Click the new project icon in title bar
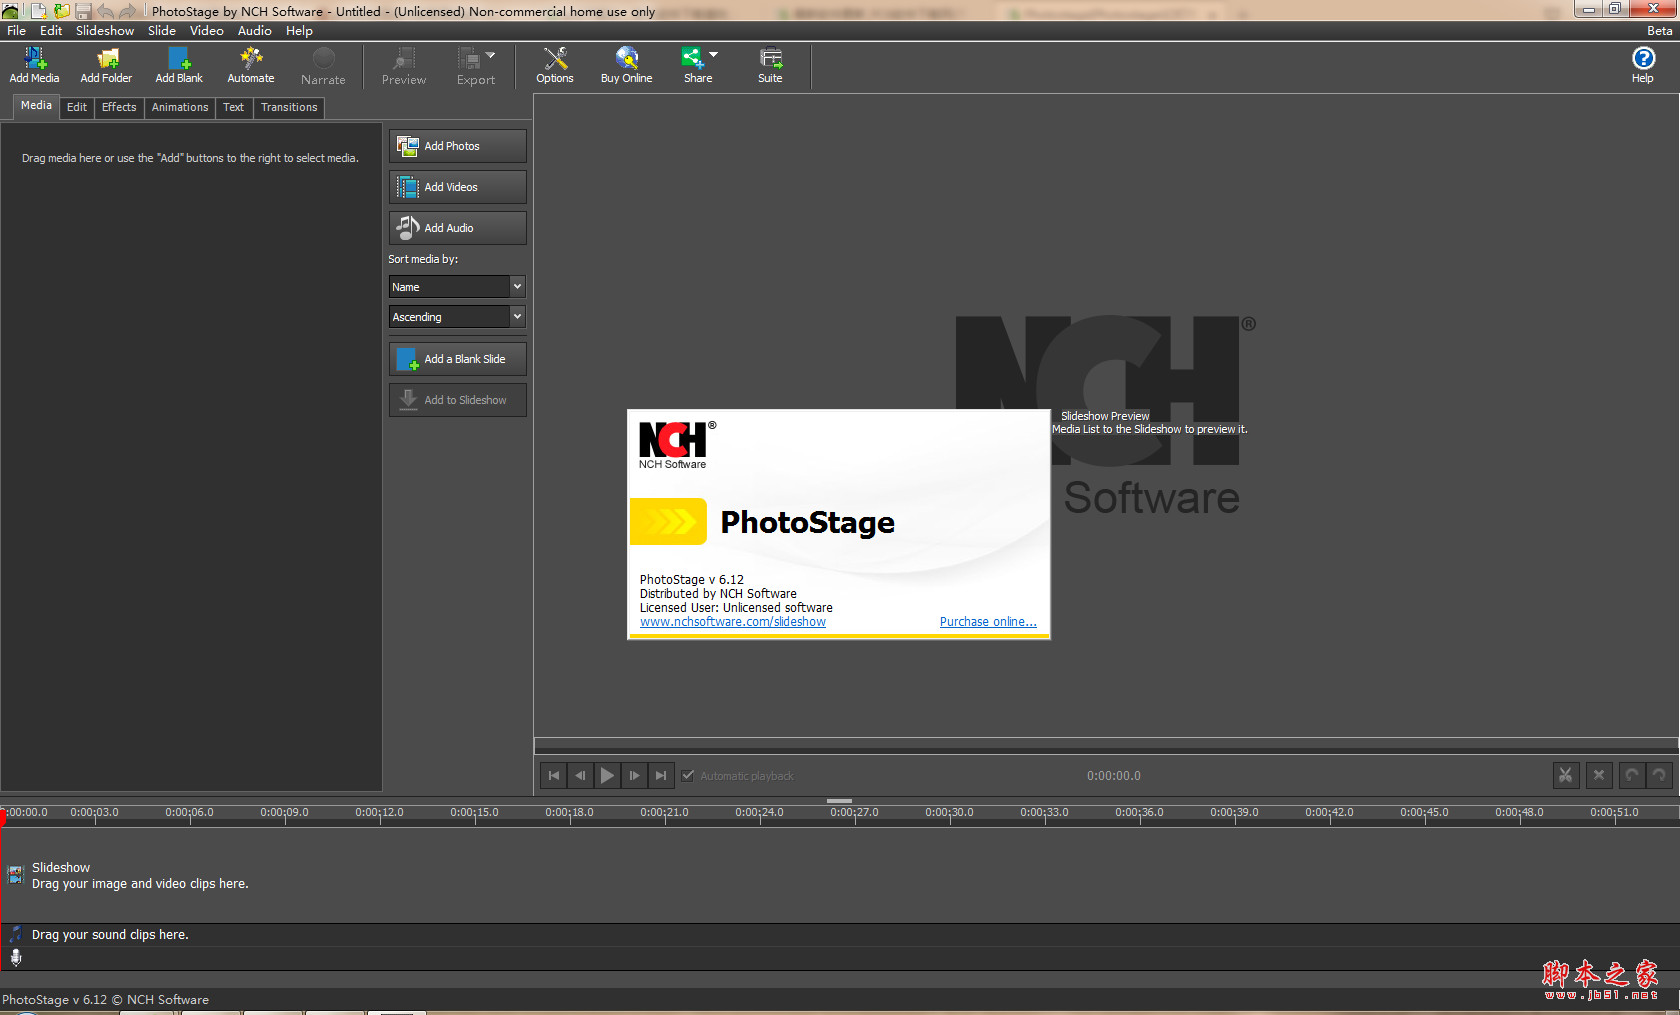This screenshot has width=1680, height=1015. (x=40, y=11)
